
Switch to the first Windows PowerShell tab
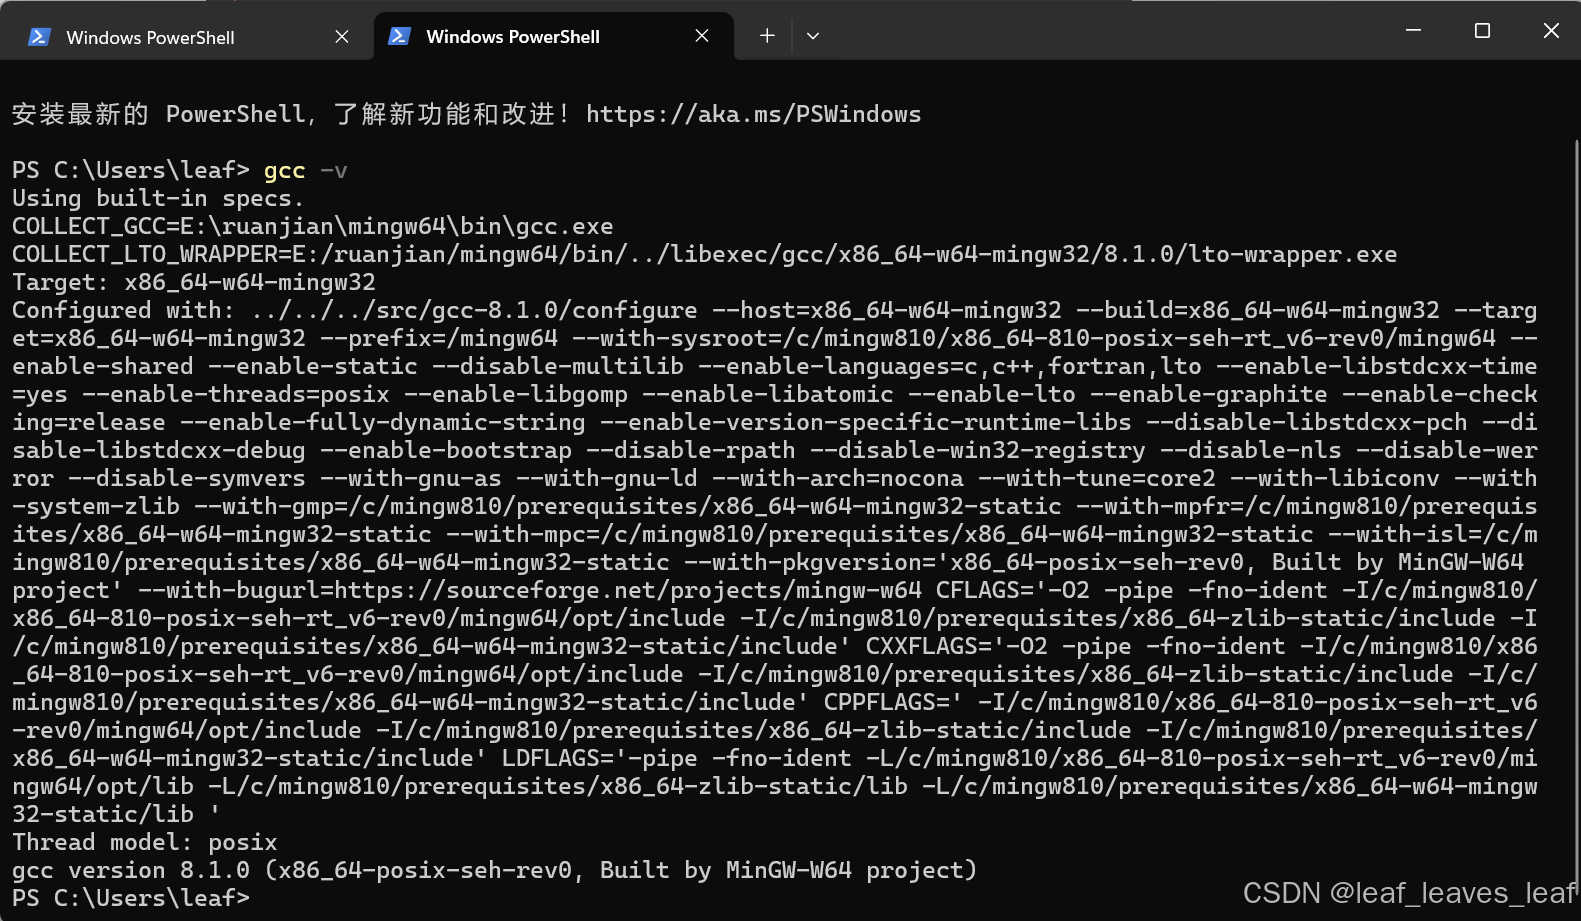point(188,37)
